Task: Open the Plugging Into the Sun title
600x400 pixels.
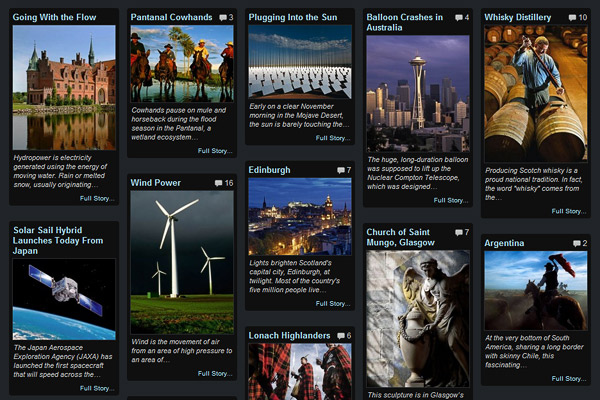Action: click(x=293, y=17)
